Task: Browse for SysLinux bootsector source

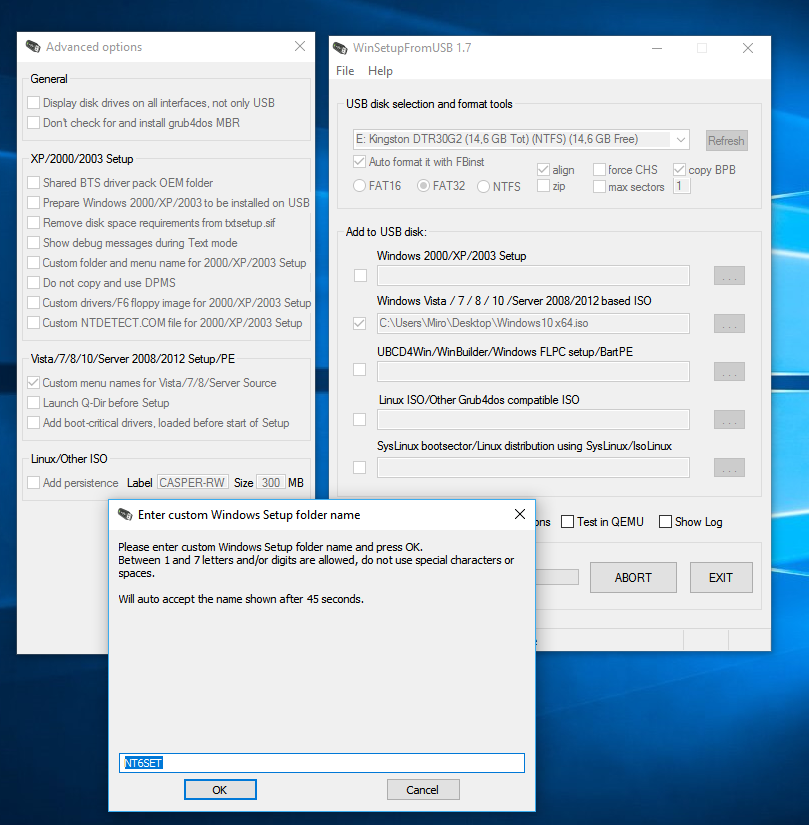Action: point(729,467)
